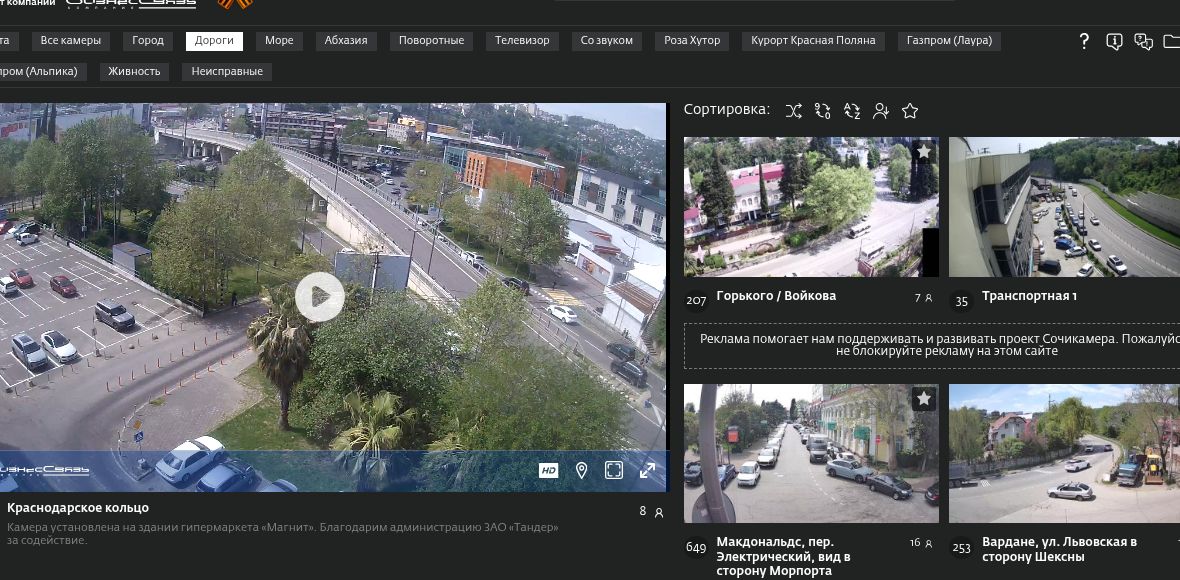Open the question-and-answer chat bubbles icon
Screen dimensions: 1180x580
[x=1144, y=41]
